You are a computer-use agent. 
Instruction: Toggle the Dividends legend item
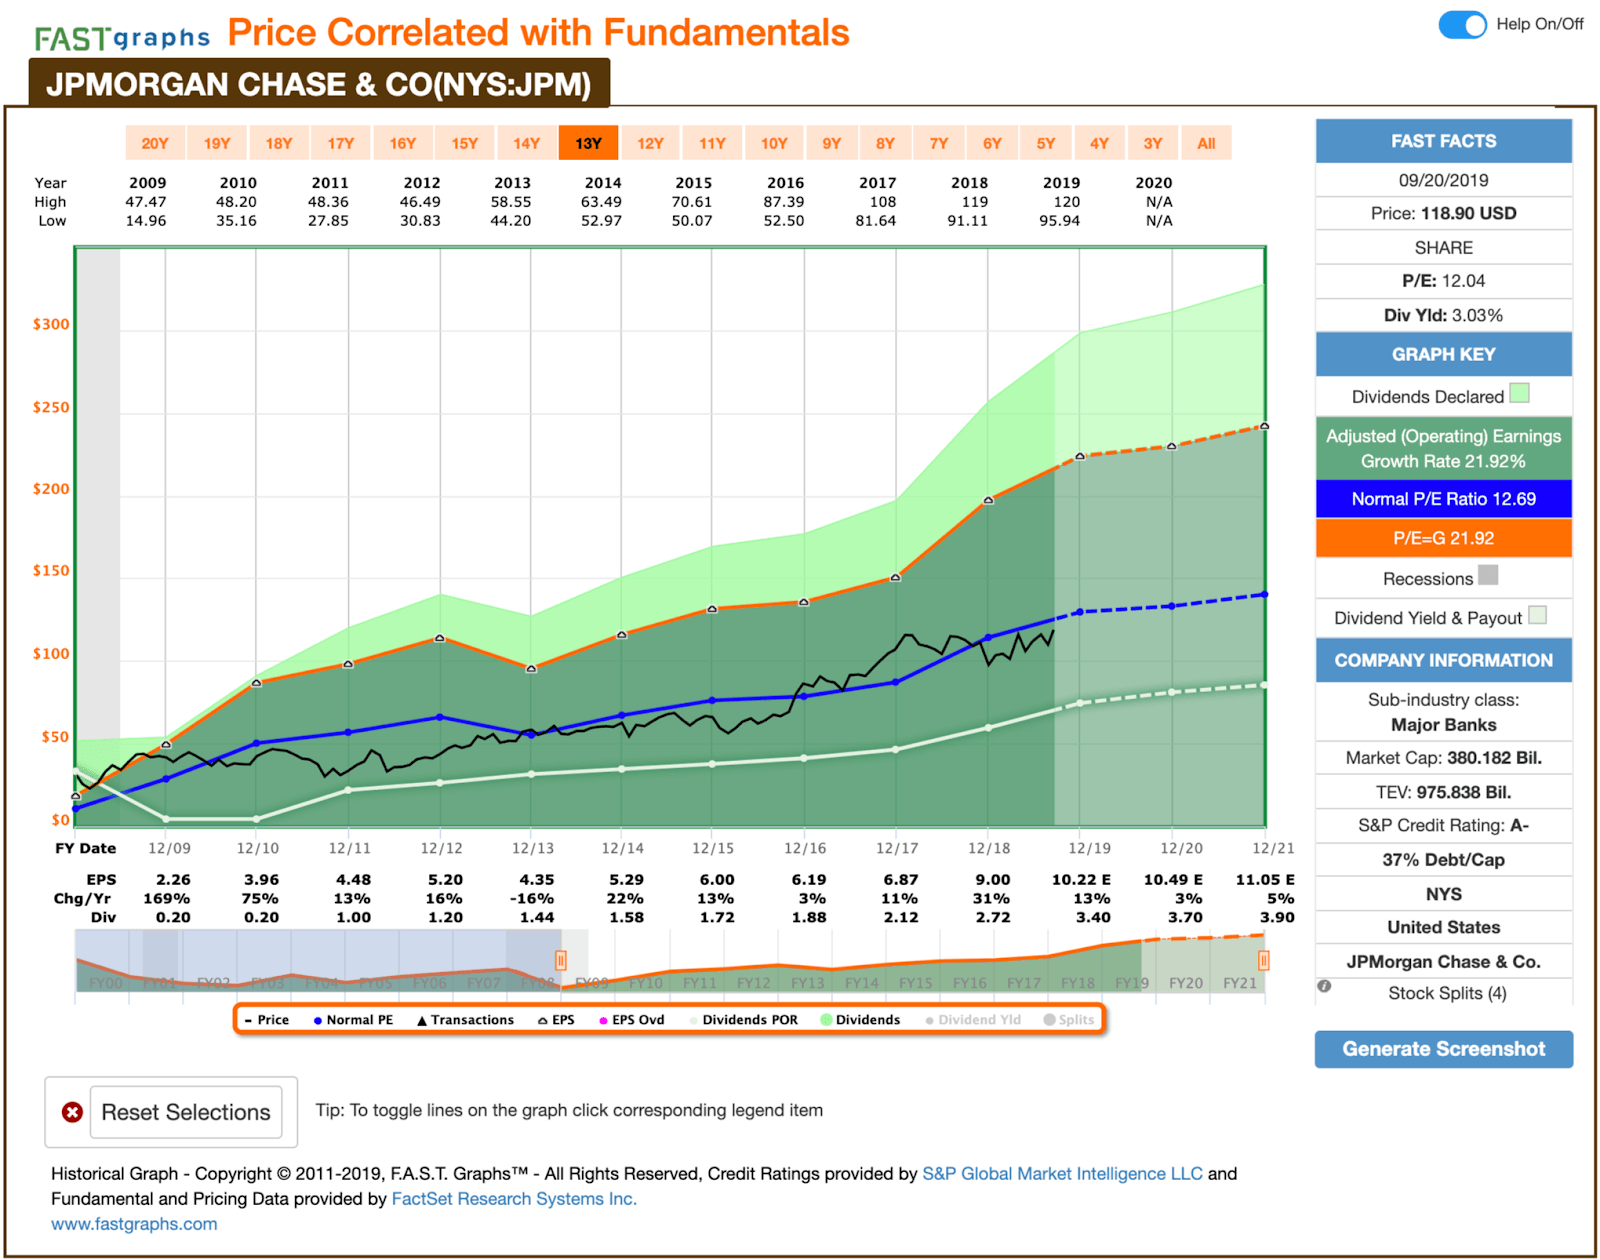pos(860,1020)
